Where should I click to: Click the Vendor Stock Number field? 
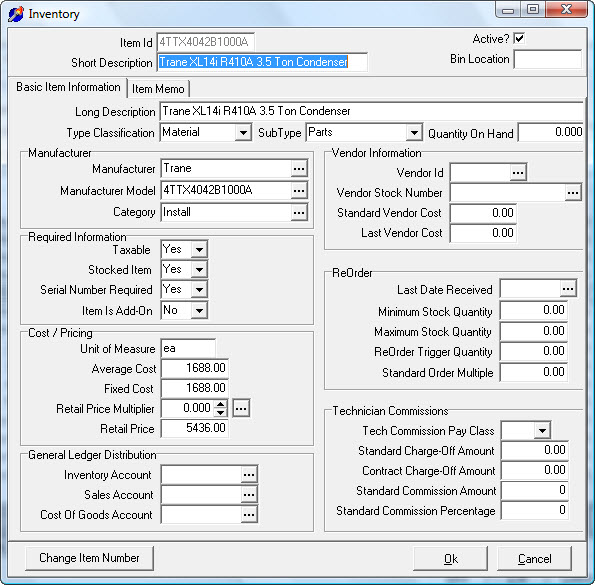tap(508, 193)
